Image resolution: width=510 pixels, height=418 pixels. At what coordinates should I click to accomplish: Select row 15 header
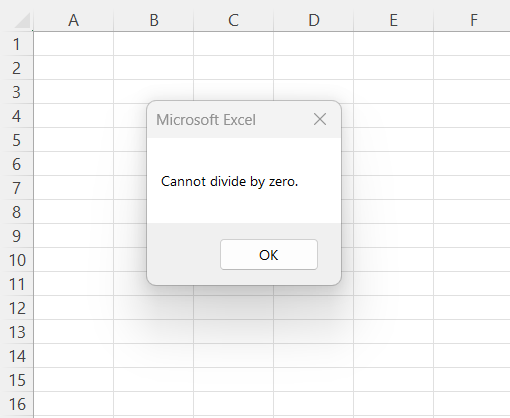tap(17, 380)
